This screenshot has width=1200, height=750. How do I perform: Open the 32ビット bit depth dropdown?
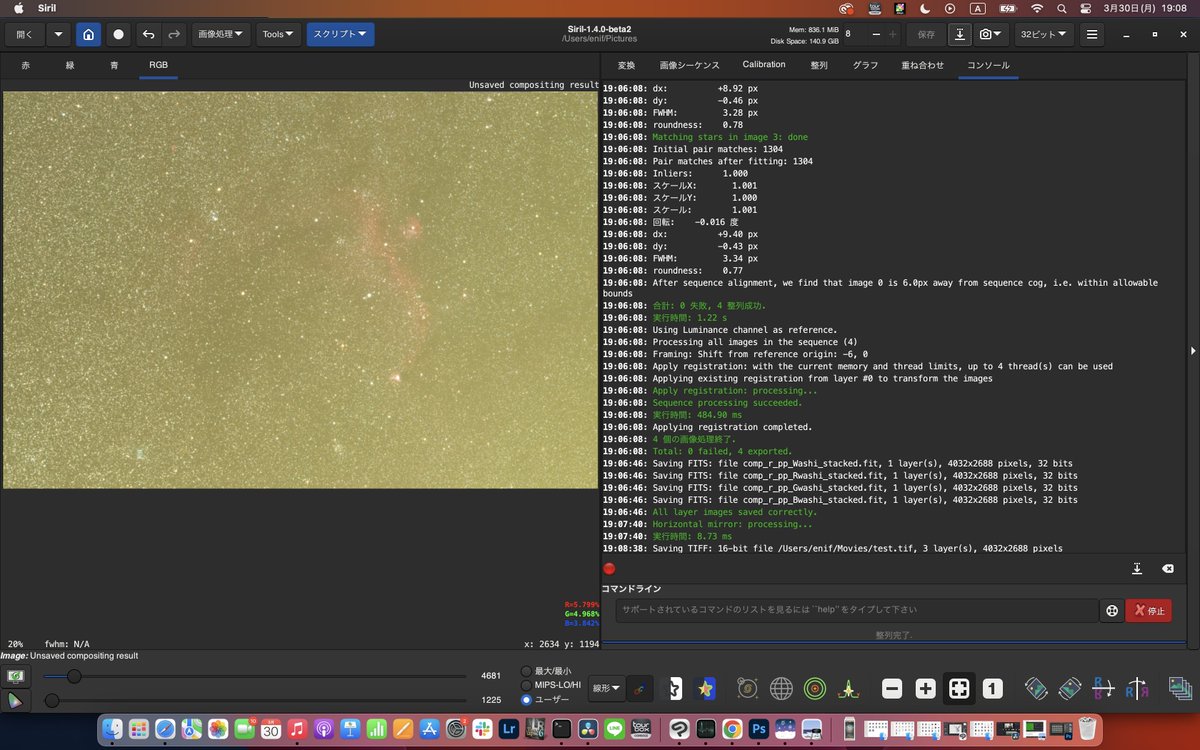tap(1044, 34)
